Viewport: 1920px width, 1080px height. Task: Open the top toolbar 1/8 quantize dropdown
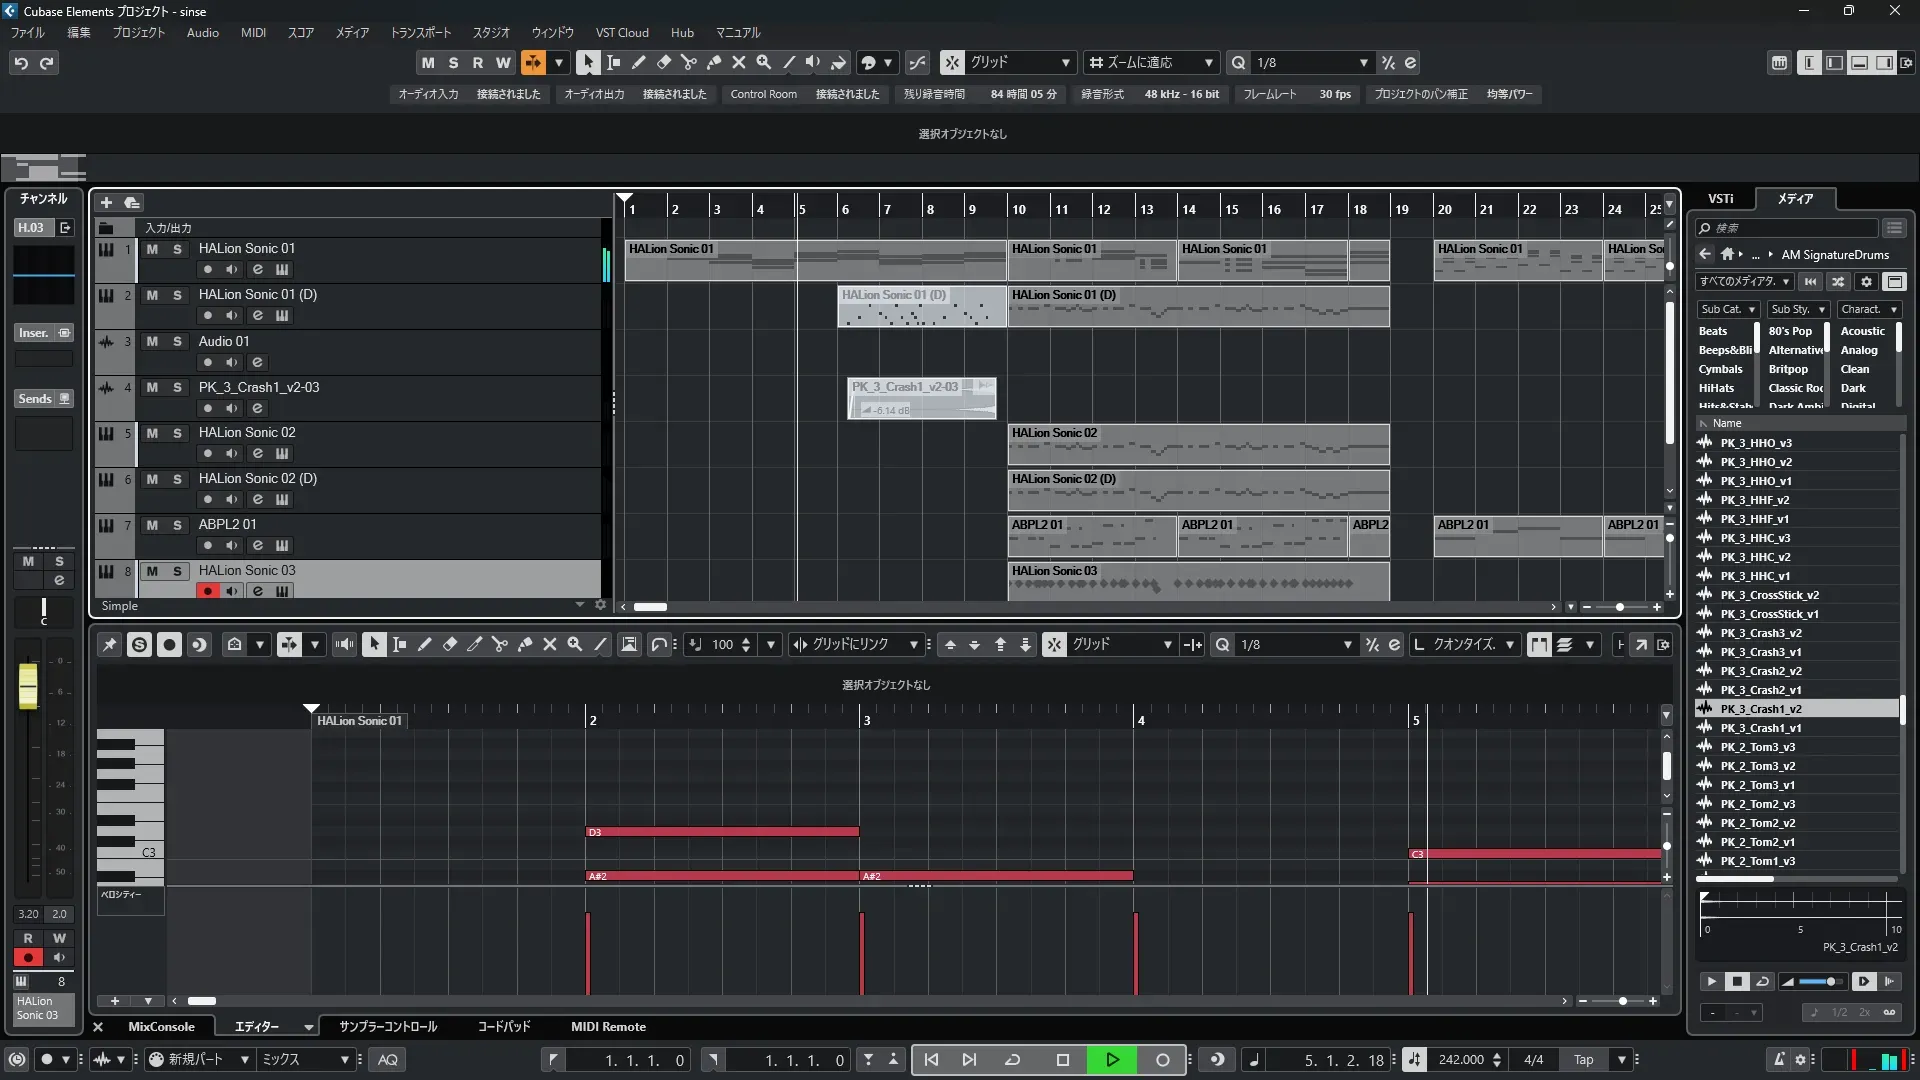pos(1363,62)
